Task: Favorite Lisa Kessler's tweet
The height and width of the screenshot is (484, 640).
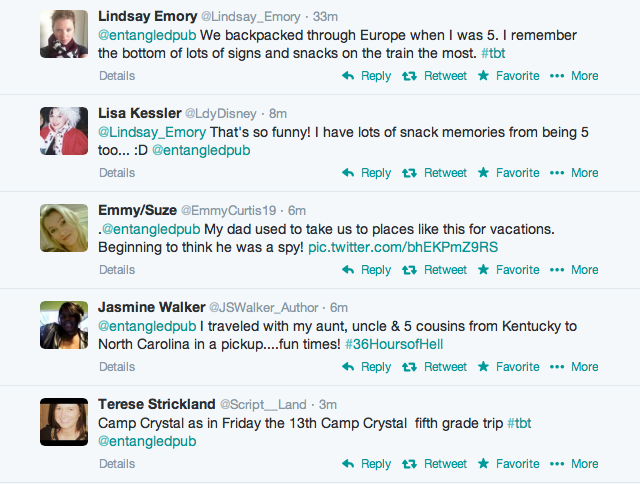Action: pyautogui.click(x=508, y=173)
